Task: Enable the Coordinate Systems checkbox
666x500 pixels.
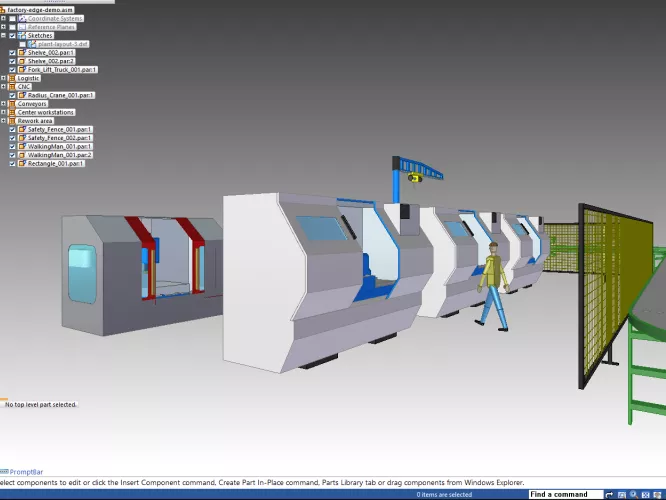Action: 12,19
